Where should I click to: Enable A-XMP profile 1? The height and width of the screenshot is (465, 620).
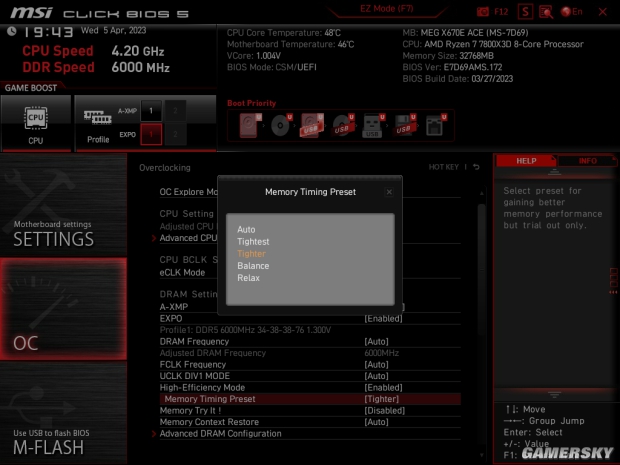[151, 111]
